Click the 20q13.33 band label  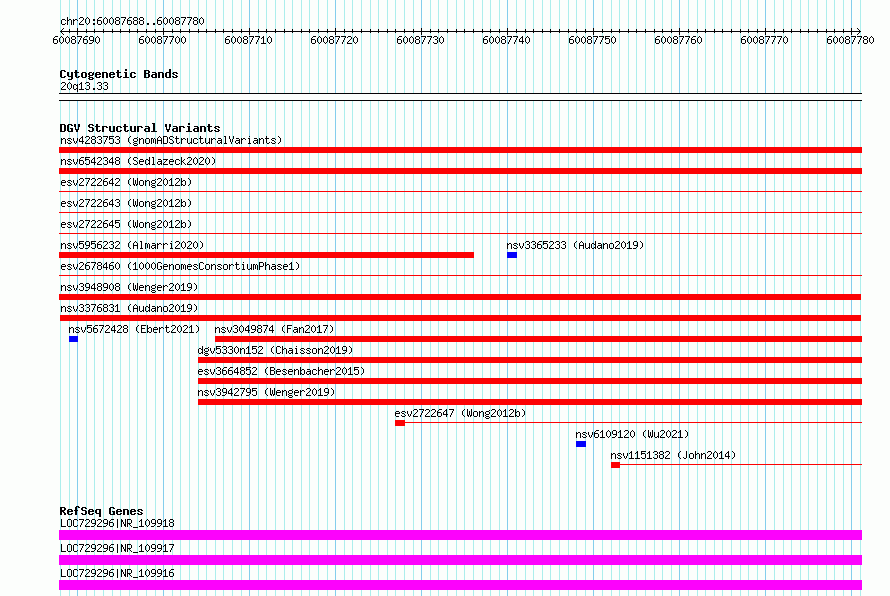click(x=84, y=86)
